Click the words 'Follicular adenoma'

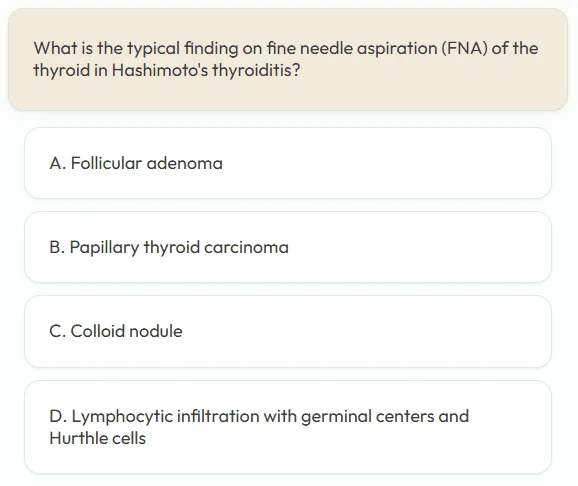(147, 163)
